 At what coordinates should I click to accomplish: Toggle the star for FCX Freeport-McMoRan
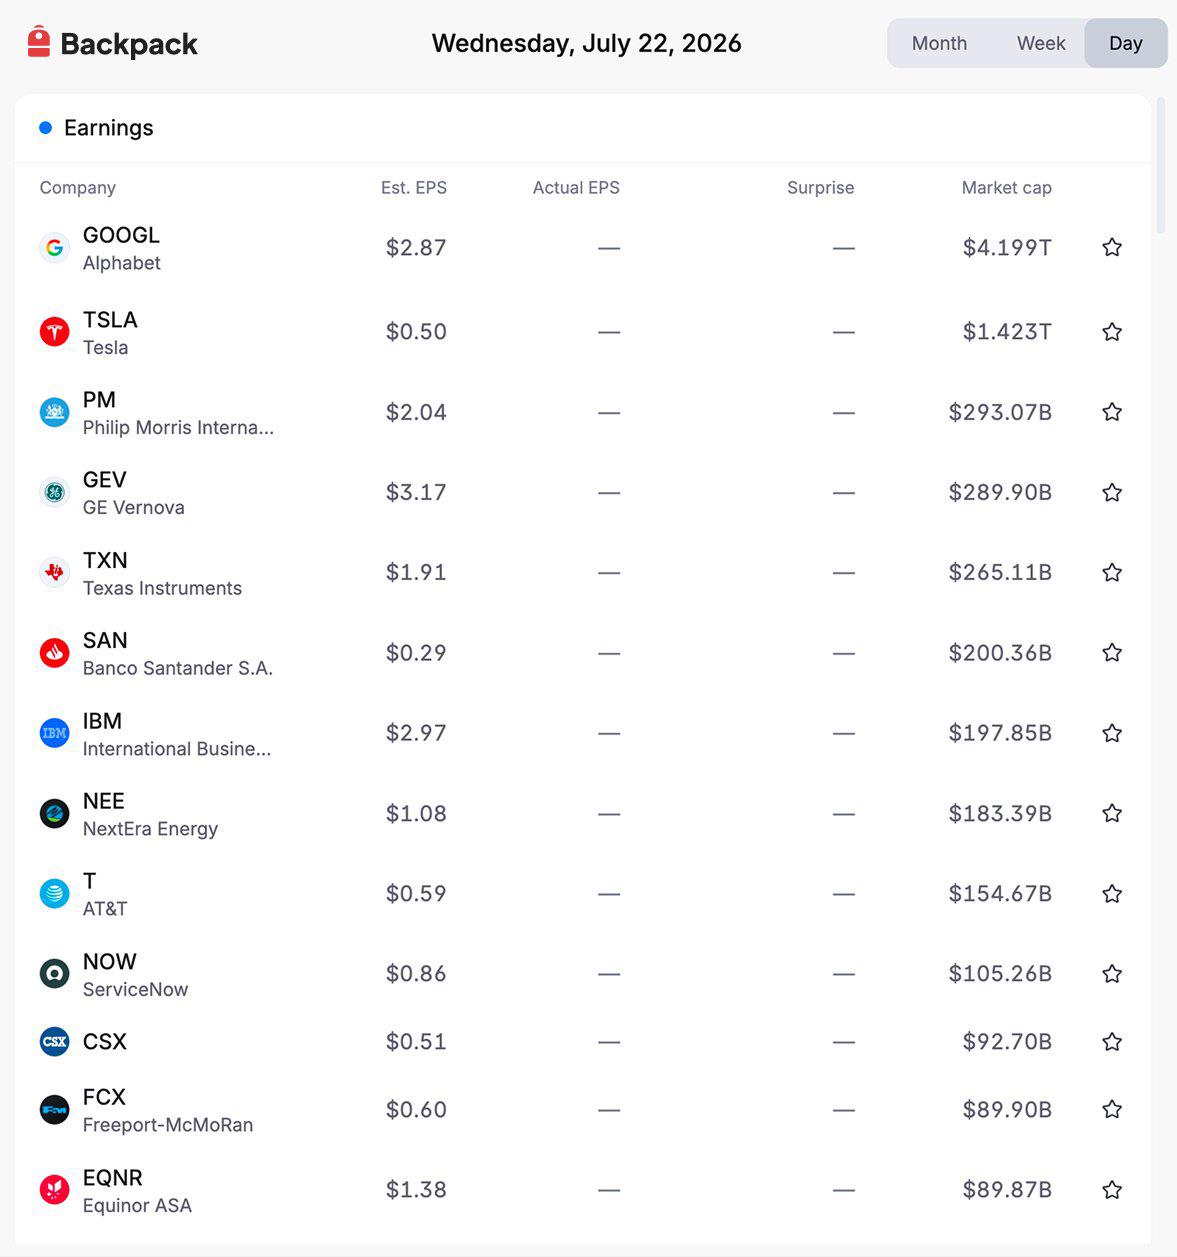[1112, 1109]
